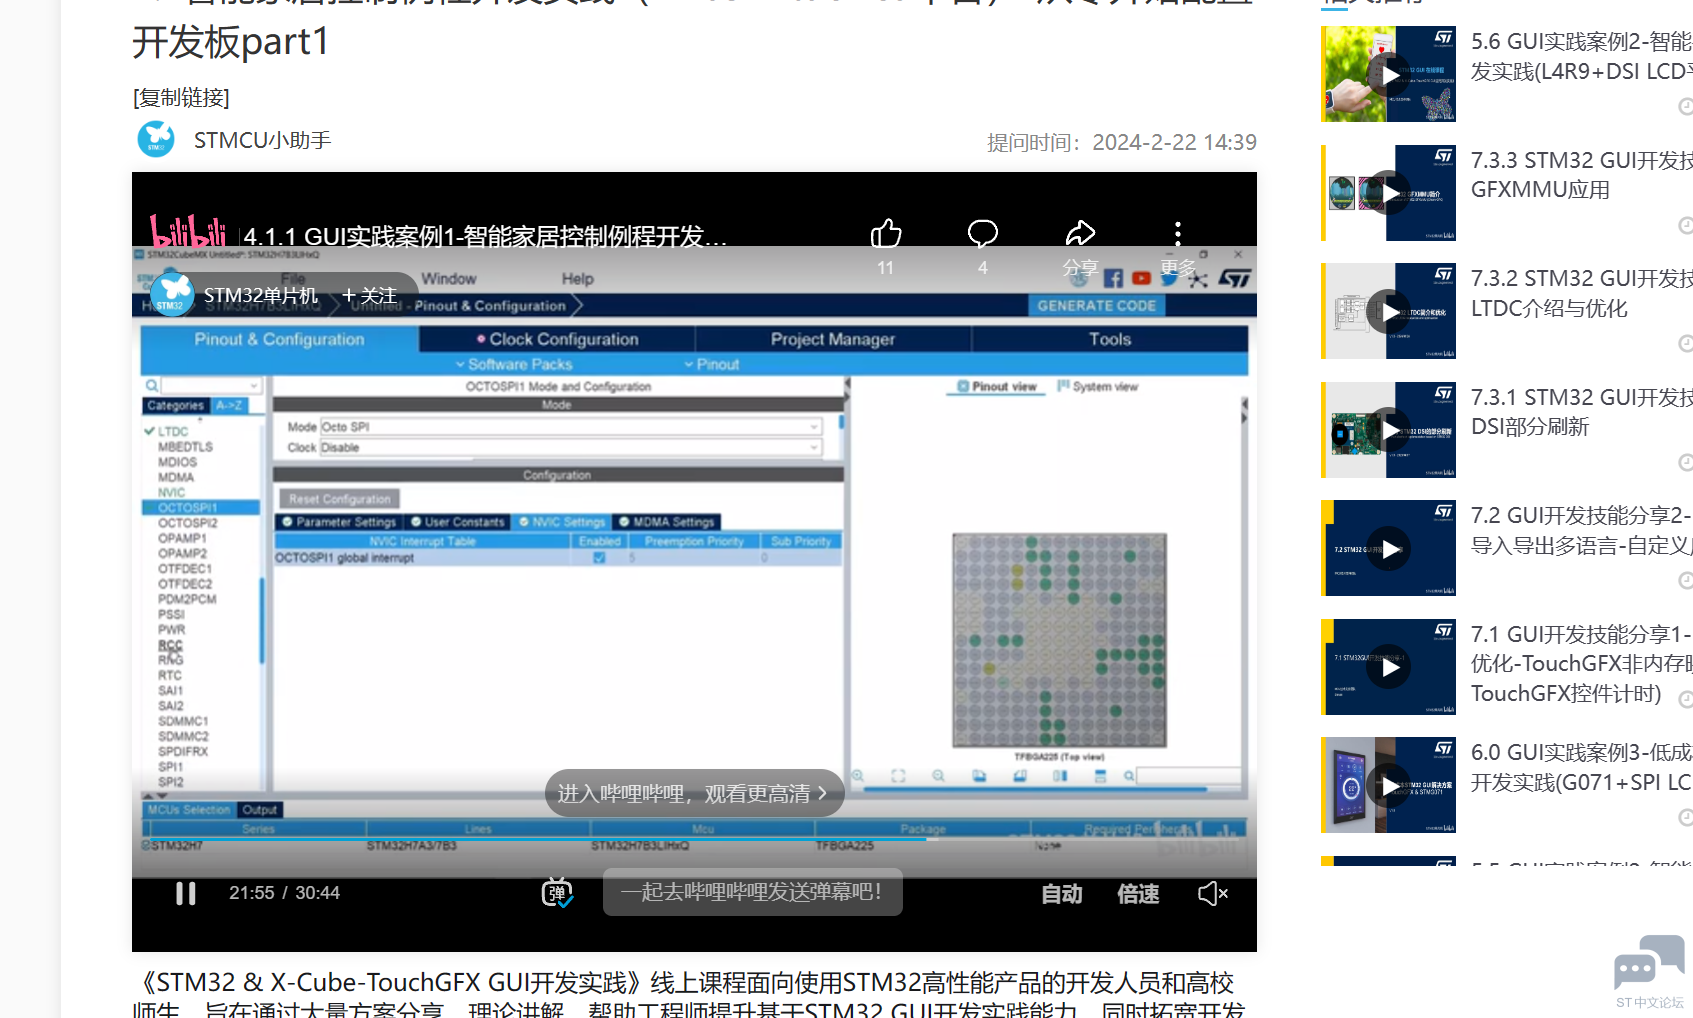Open the Window menu in CubeMX

pyautogui.click(x=449, y=279)
